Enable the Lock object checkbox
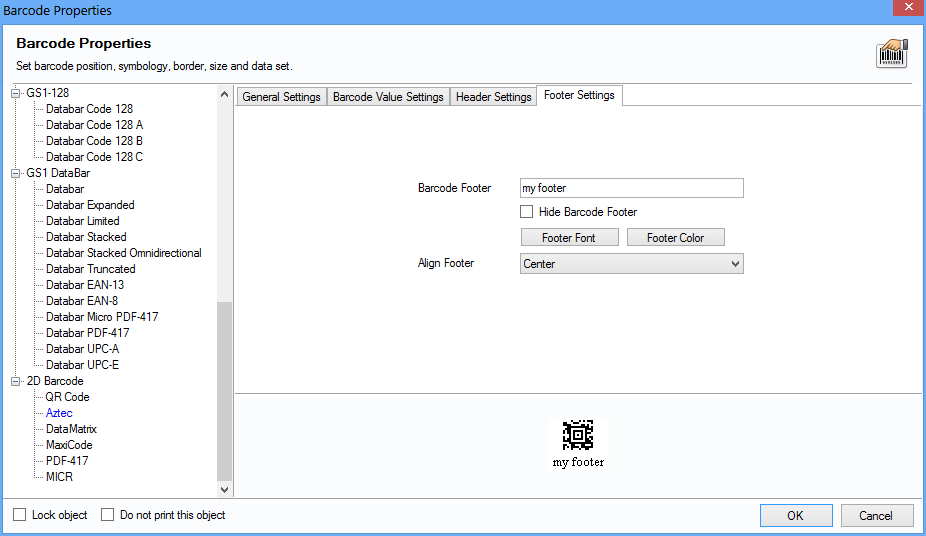This screenshot has height=536, width=926. (19, 515)
